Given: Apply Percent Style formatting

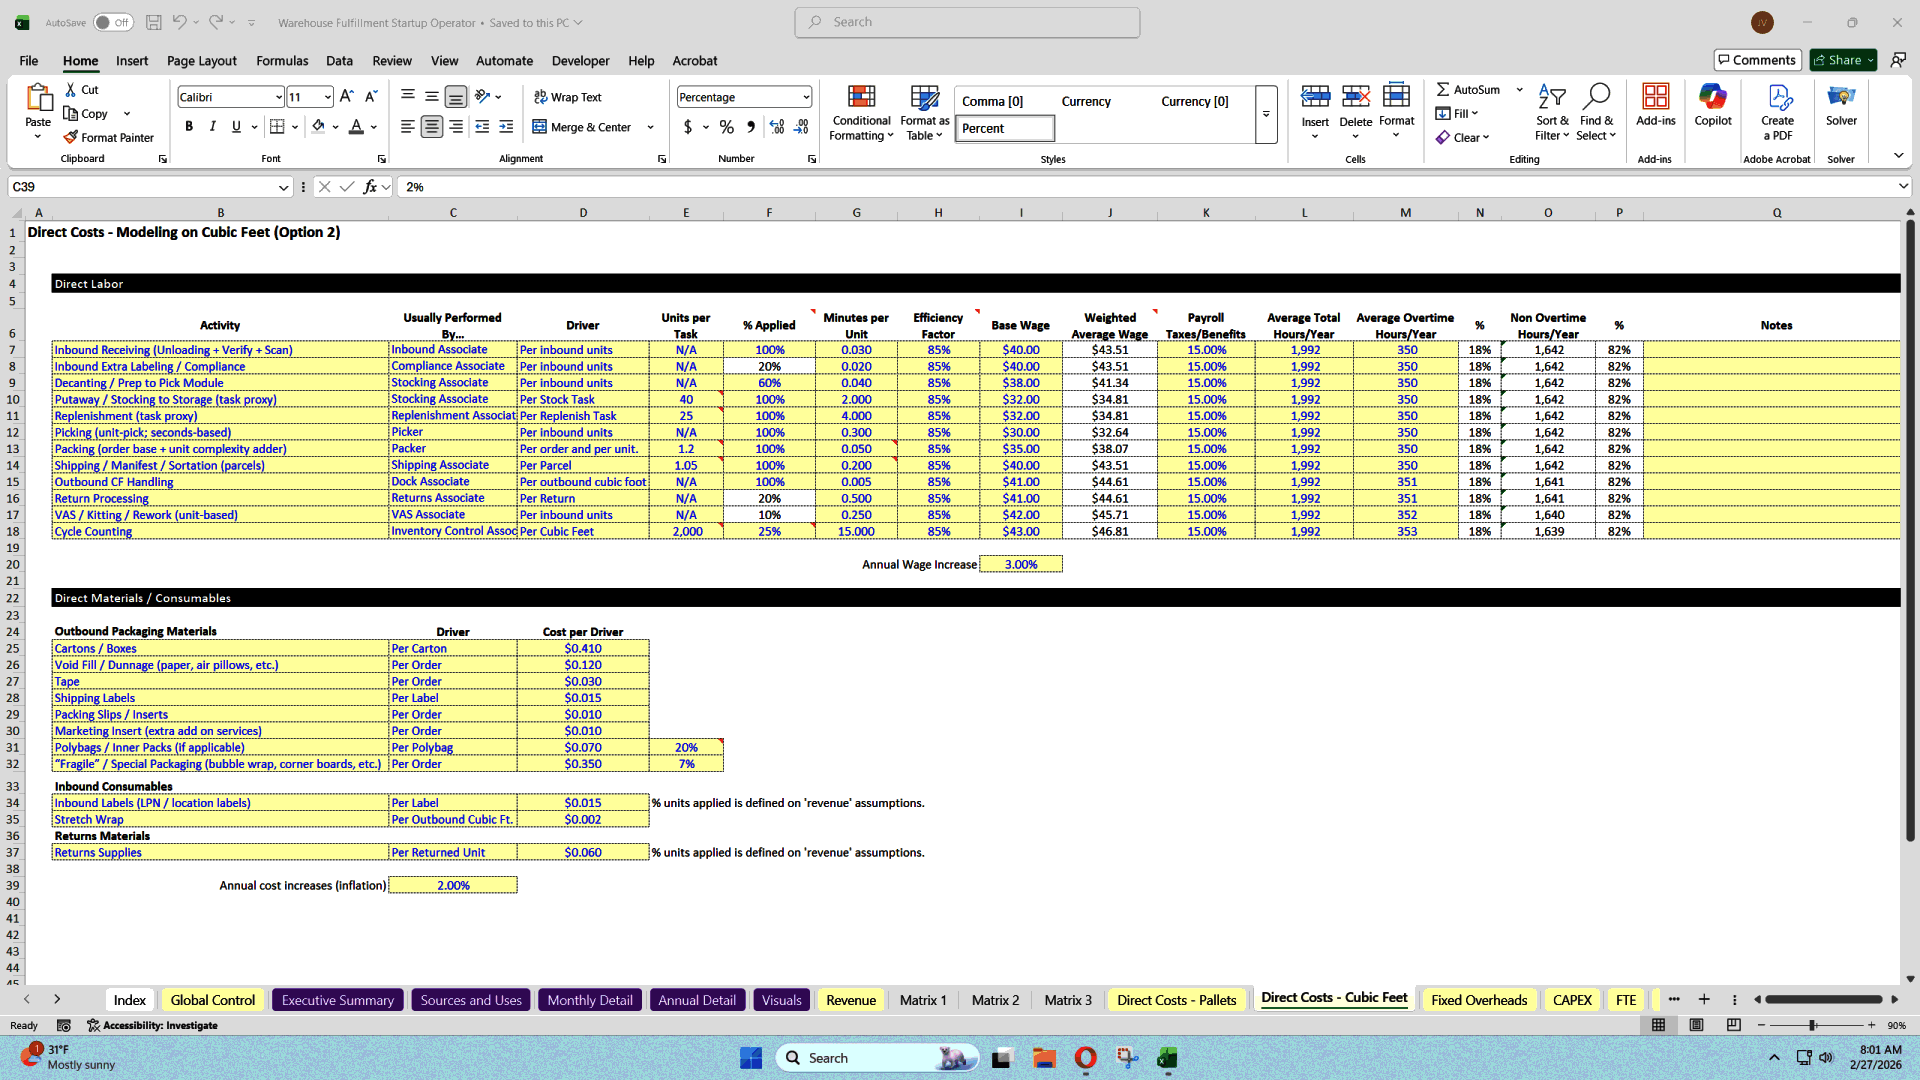Looking at the screenshot, I should [x=727, y=127].
